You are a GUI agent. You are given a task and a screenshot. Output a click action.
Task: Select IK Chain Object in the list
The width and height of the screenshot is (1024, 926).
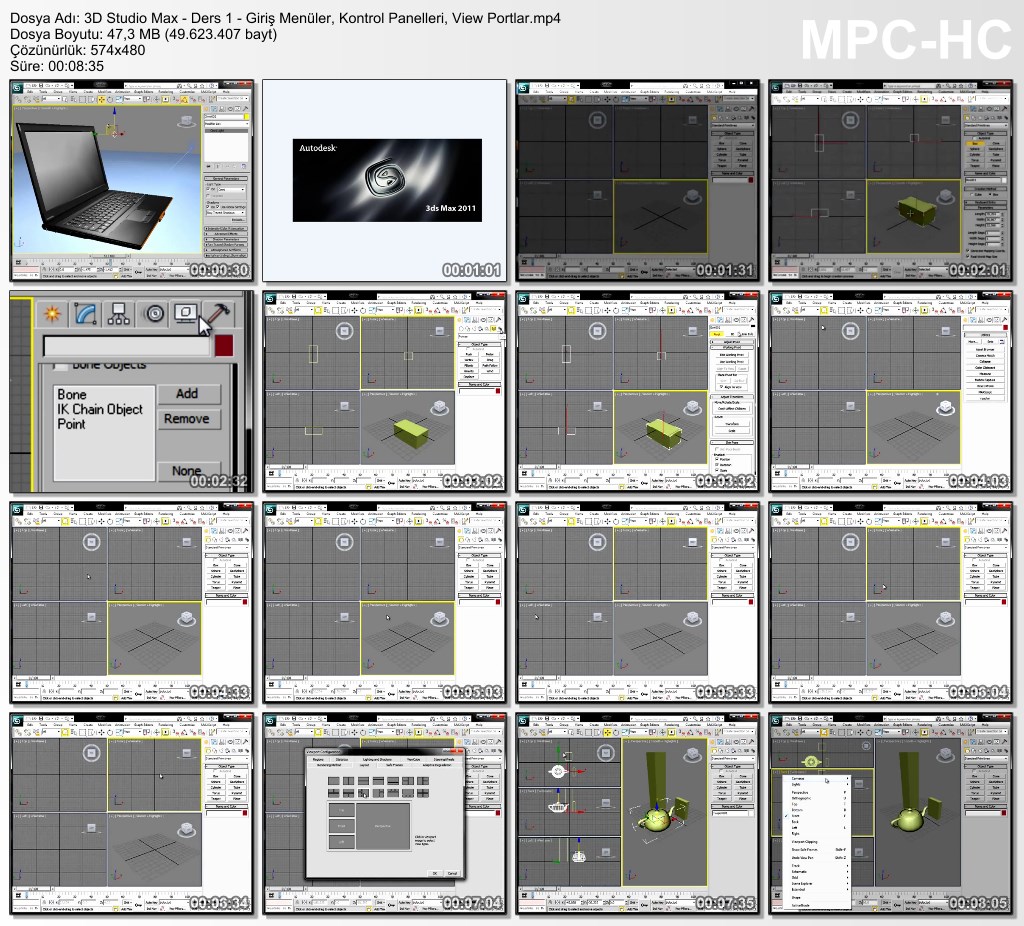click(x=100, y=409)
